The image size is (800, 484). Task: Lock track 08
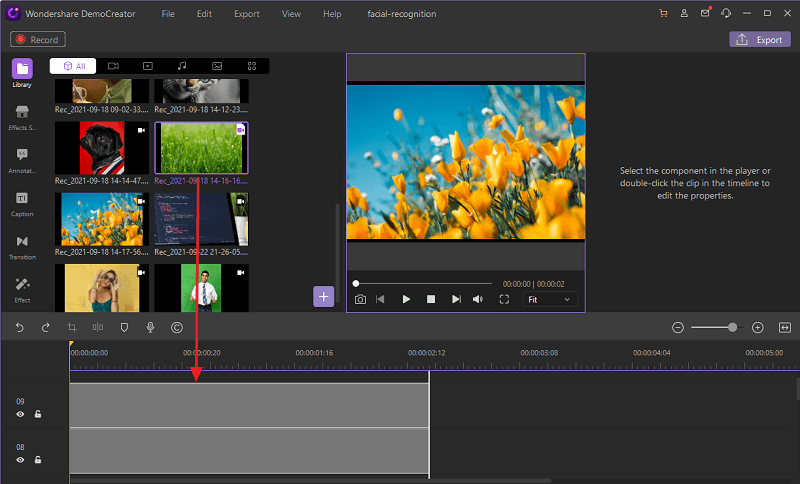tap(38, 460)
